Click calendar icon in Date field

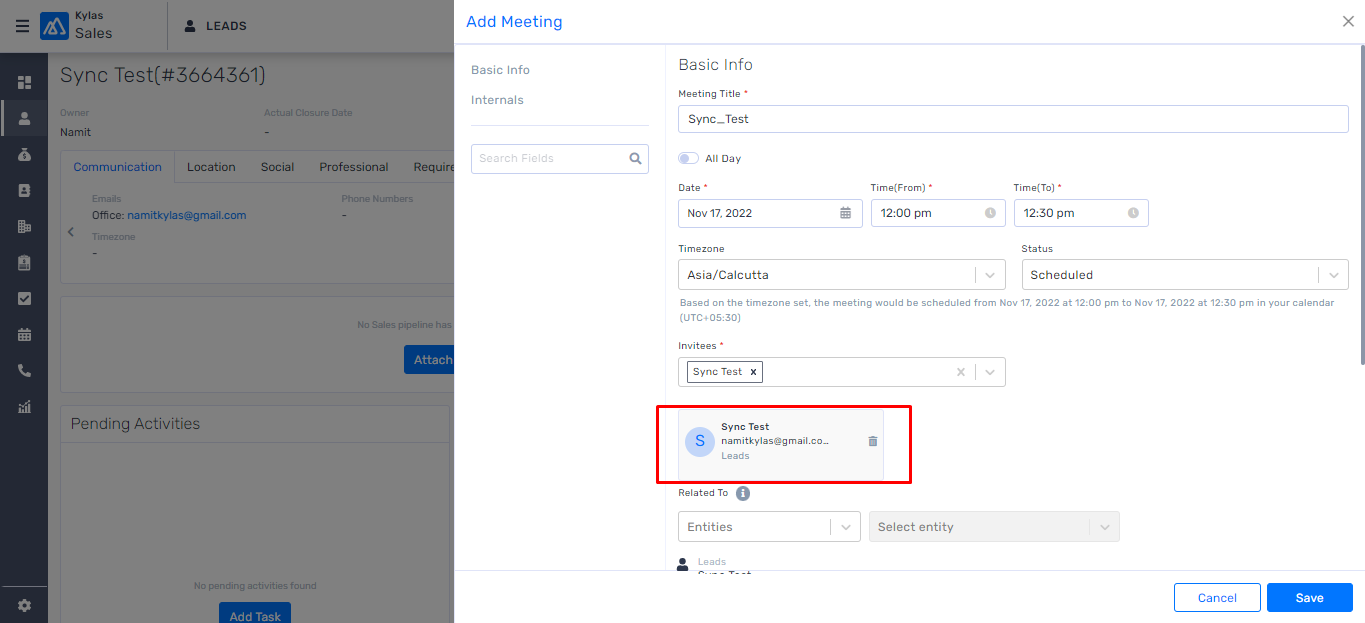845,213
